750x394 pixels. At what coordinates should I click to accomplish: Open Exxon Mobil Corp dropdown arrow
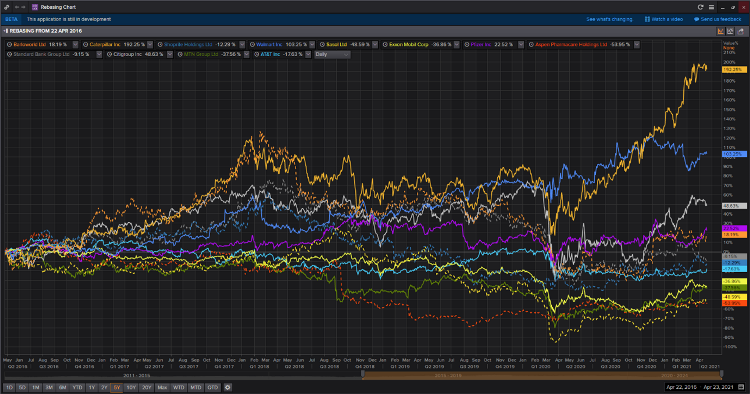[457, 44]
